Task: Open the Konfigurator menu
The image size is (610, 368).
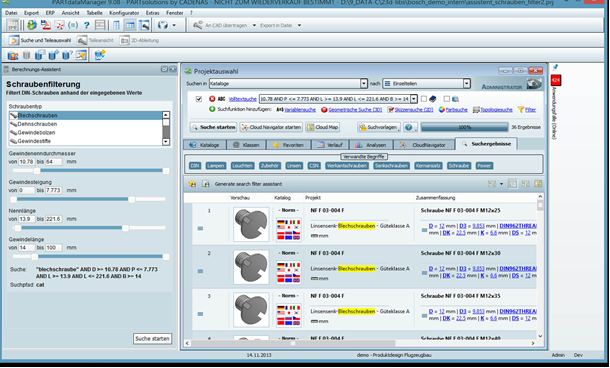Action: tap(124, 13)
